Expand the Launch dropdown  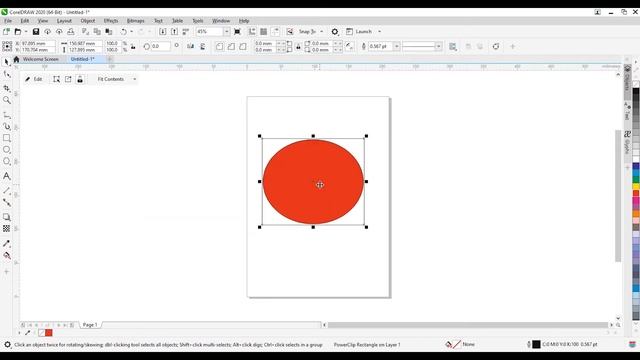[x=379, y=31]
